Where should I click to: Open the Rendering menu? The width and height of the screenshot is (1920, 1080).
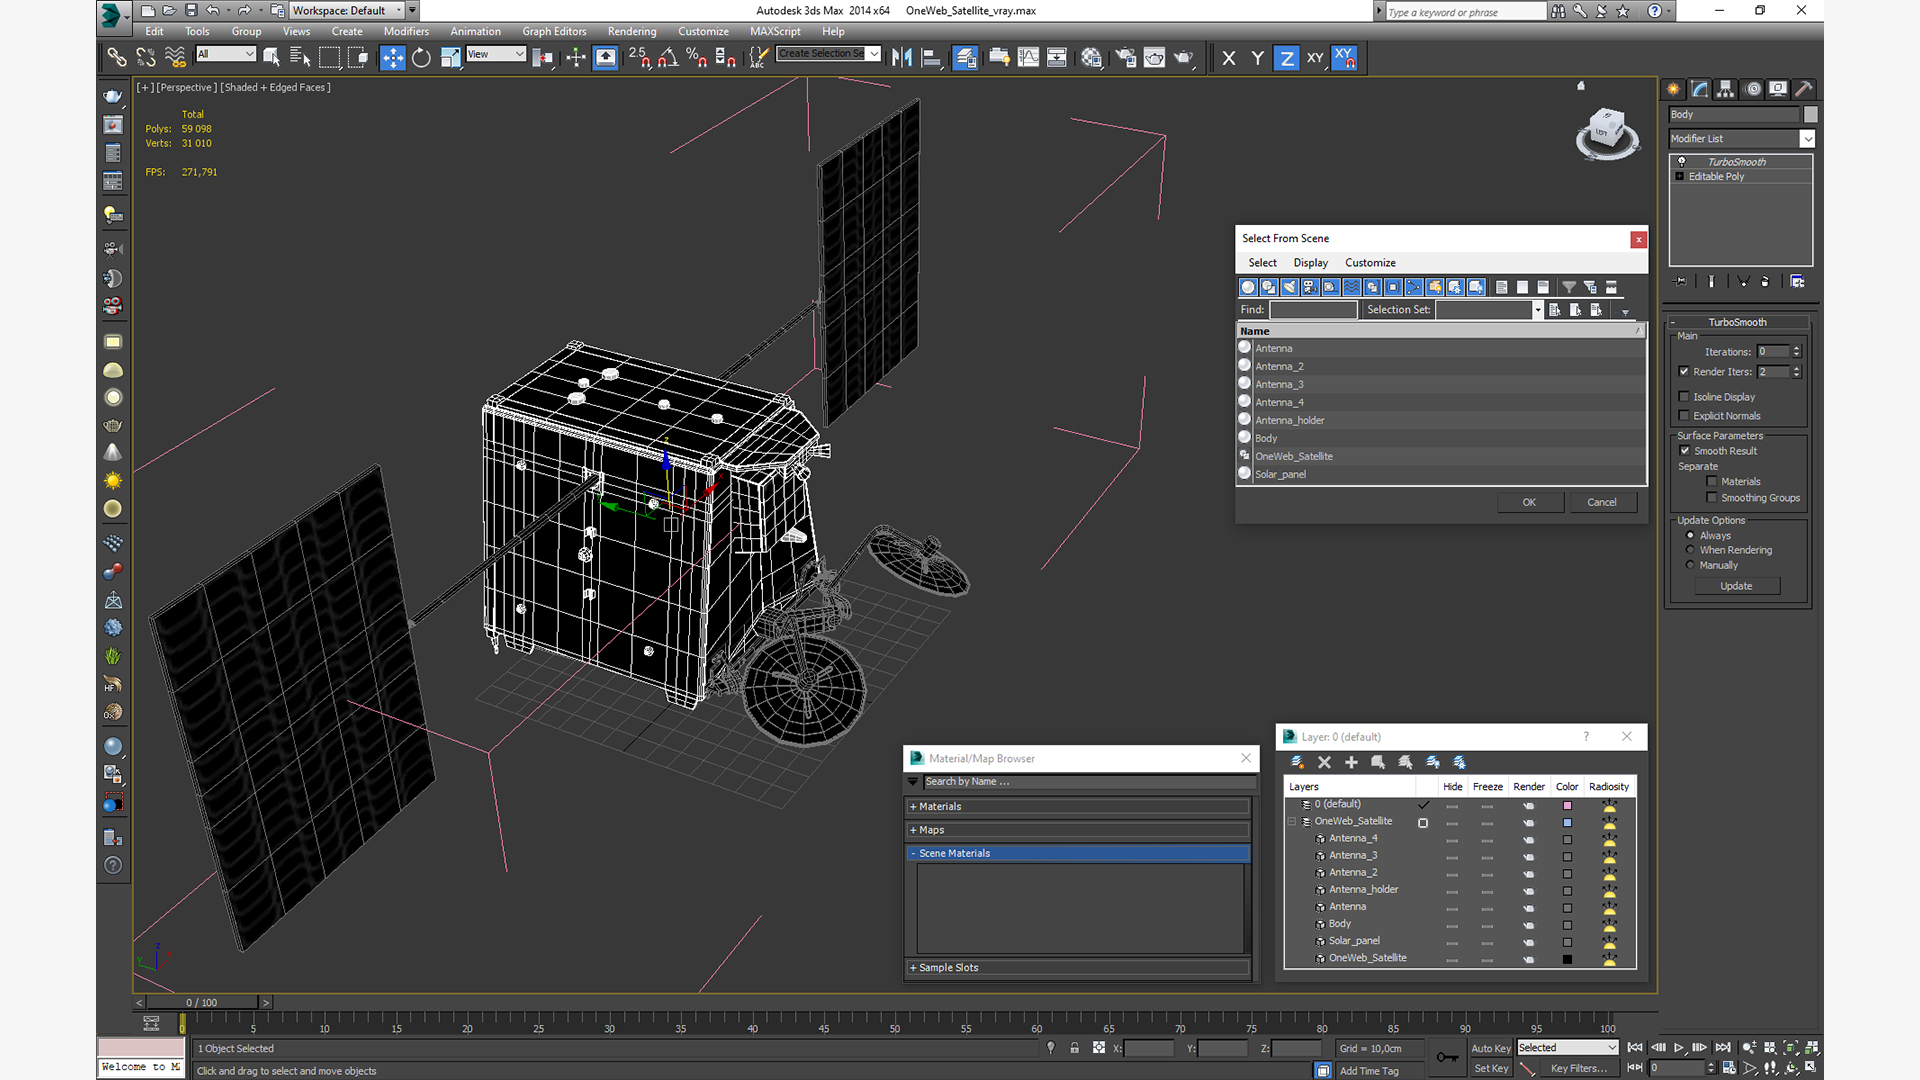pos(631,31)
